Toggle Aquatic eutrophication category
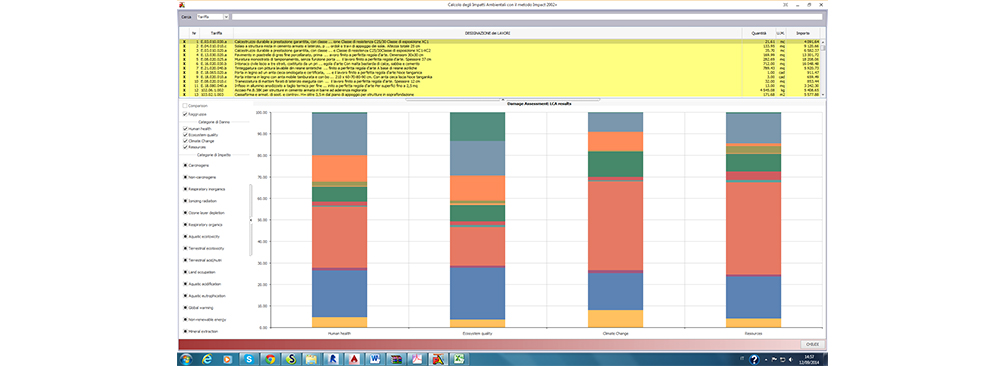The height and width of the screenshot is (366, 1006). pos(185,295)
